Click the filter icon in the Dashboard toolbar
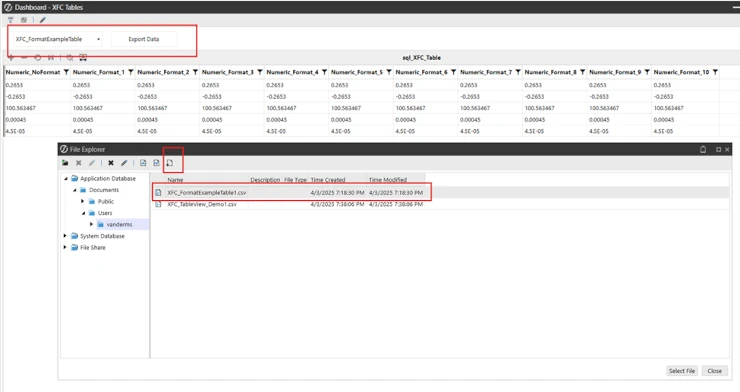Viewport: 740px width, 392px height. pyautogui.click(x=10, y=20)
